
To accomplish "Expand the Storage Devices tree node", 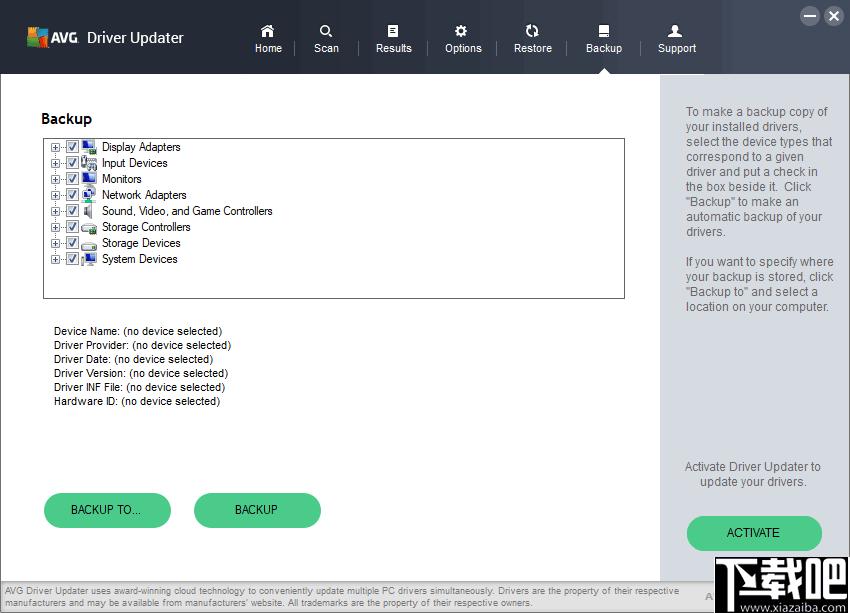I will (x=55, y=243).
